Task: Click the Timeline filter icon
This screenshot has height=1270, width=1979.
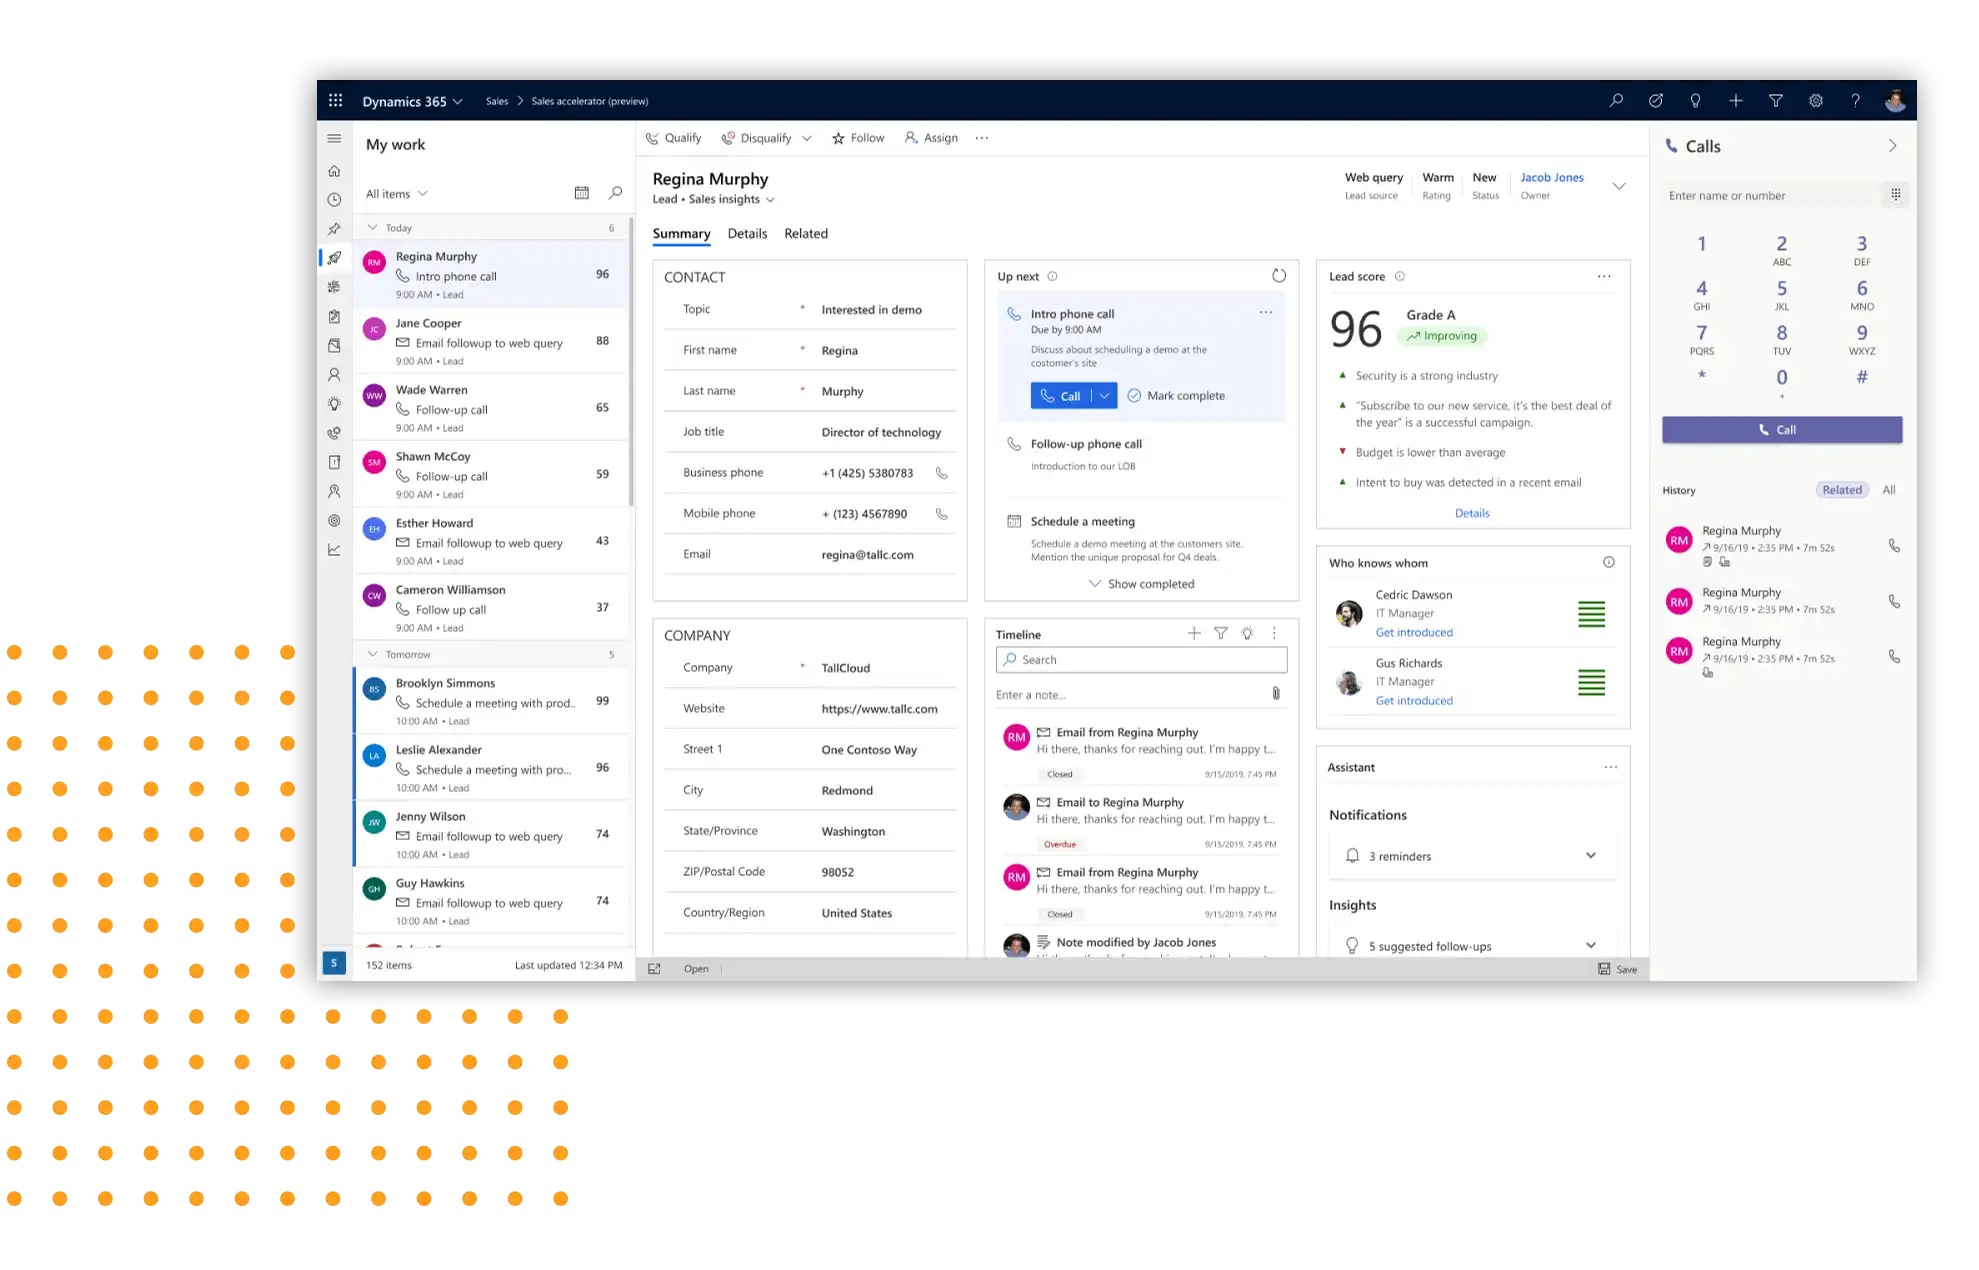Action: [x=1220, y=633]
